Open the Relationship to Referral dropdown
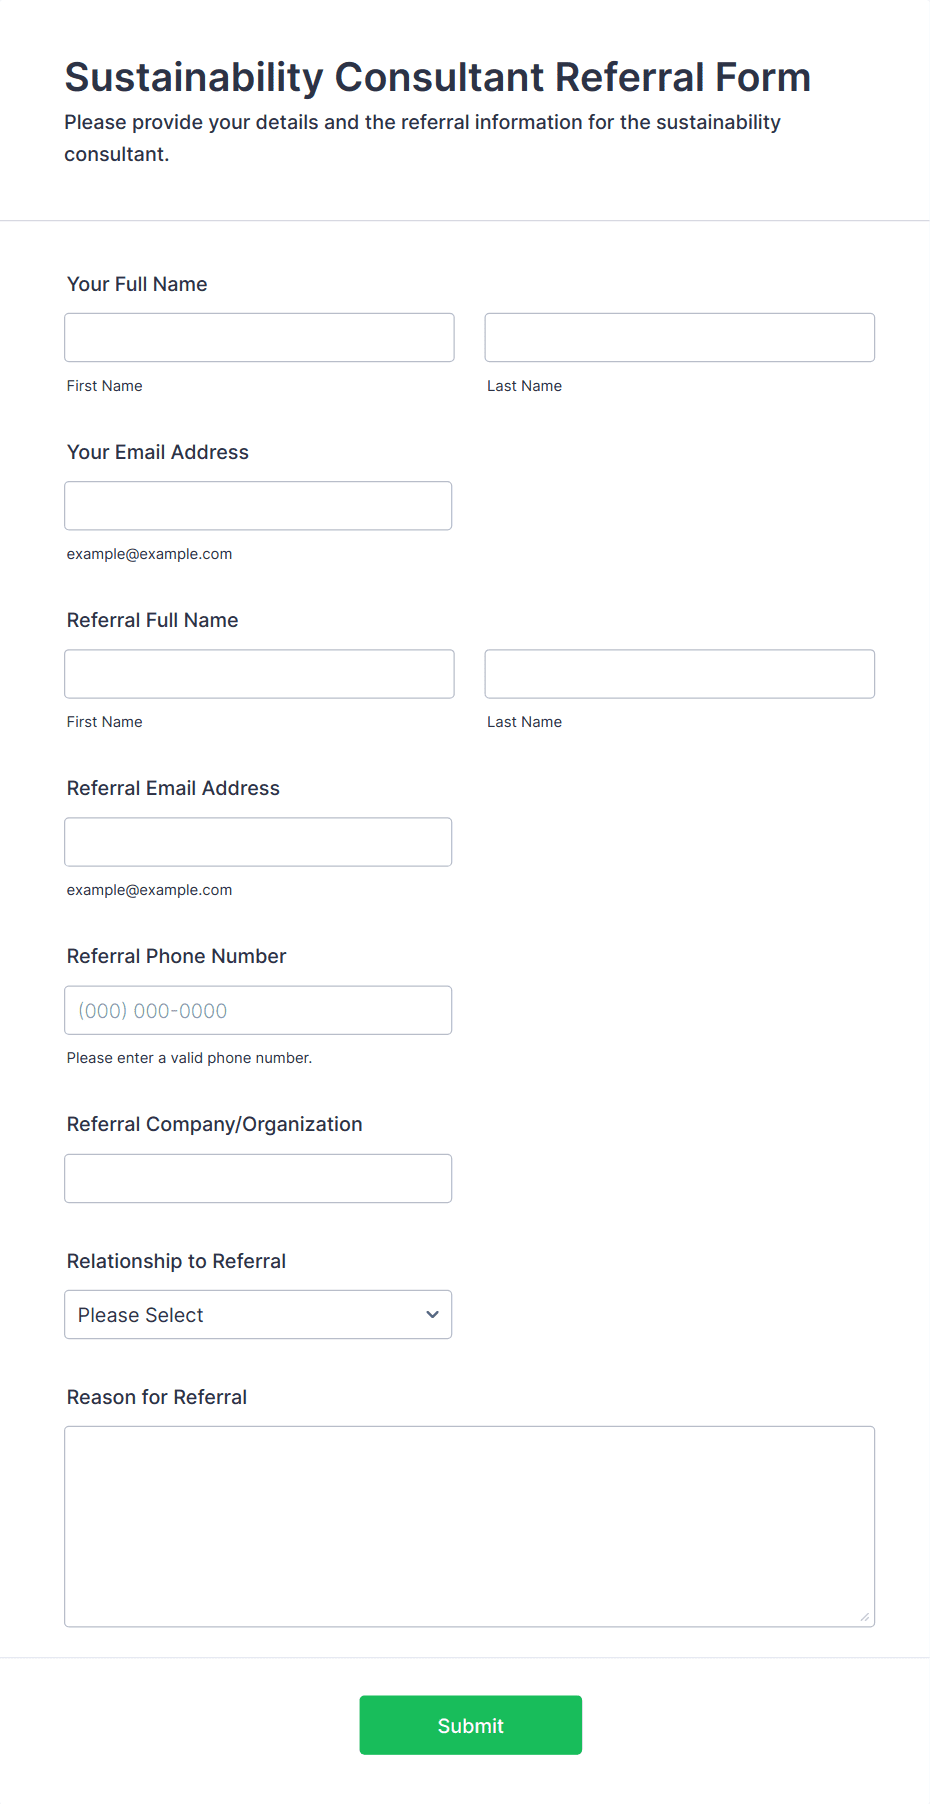This screenshot has height=1804, width=930. point(258,1314)
